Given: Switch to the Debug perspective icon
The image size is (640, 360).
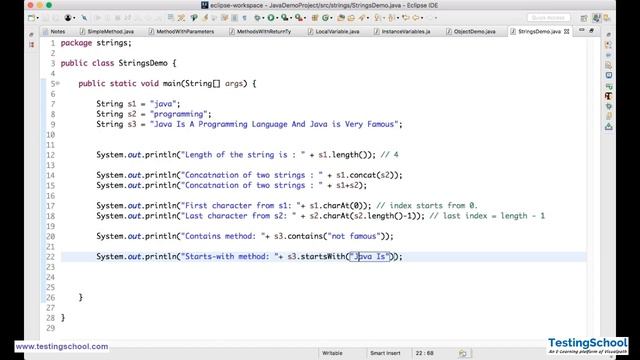Looking at the screenshot, I should (607, 18).
